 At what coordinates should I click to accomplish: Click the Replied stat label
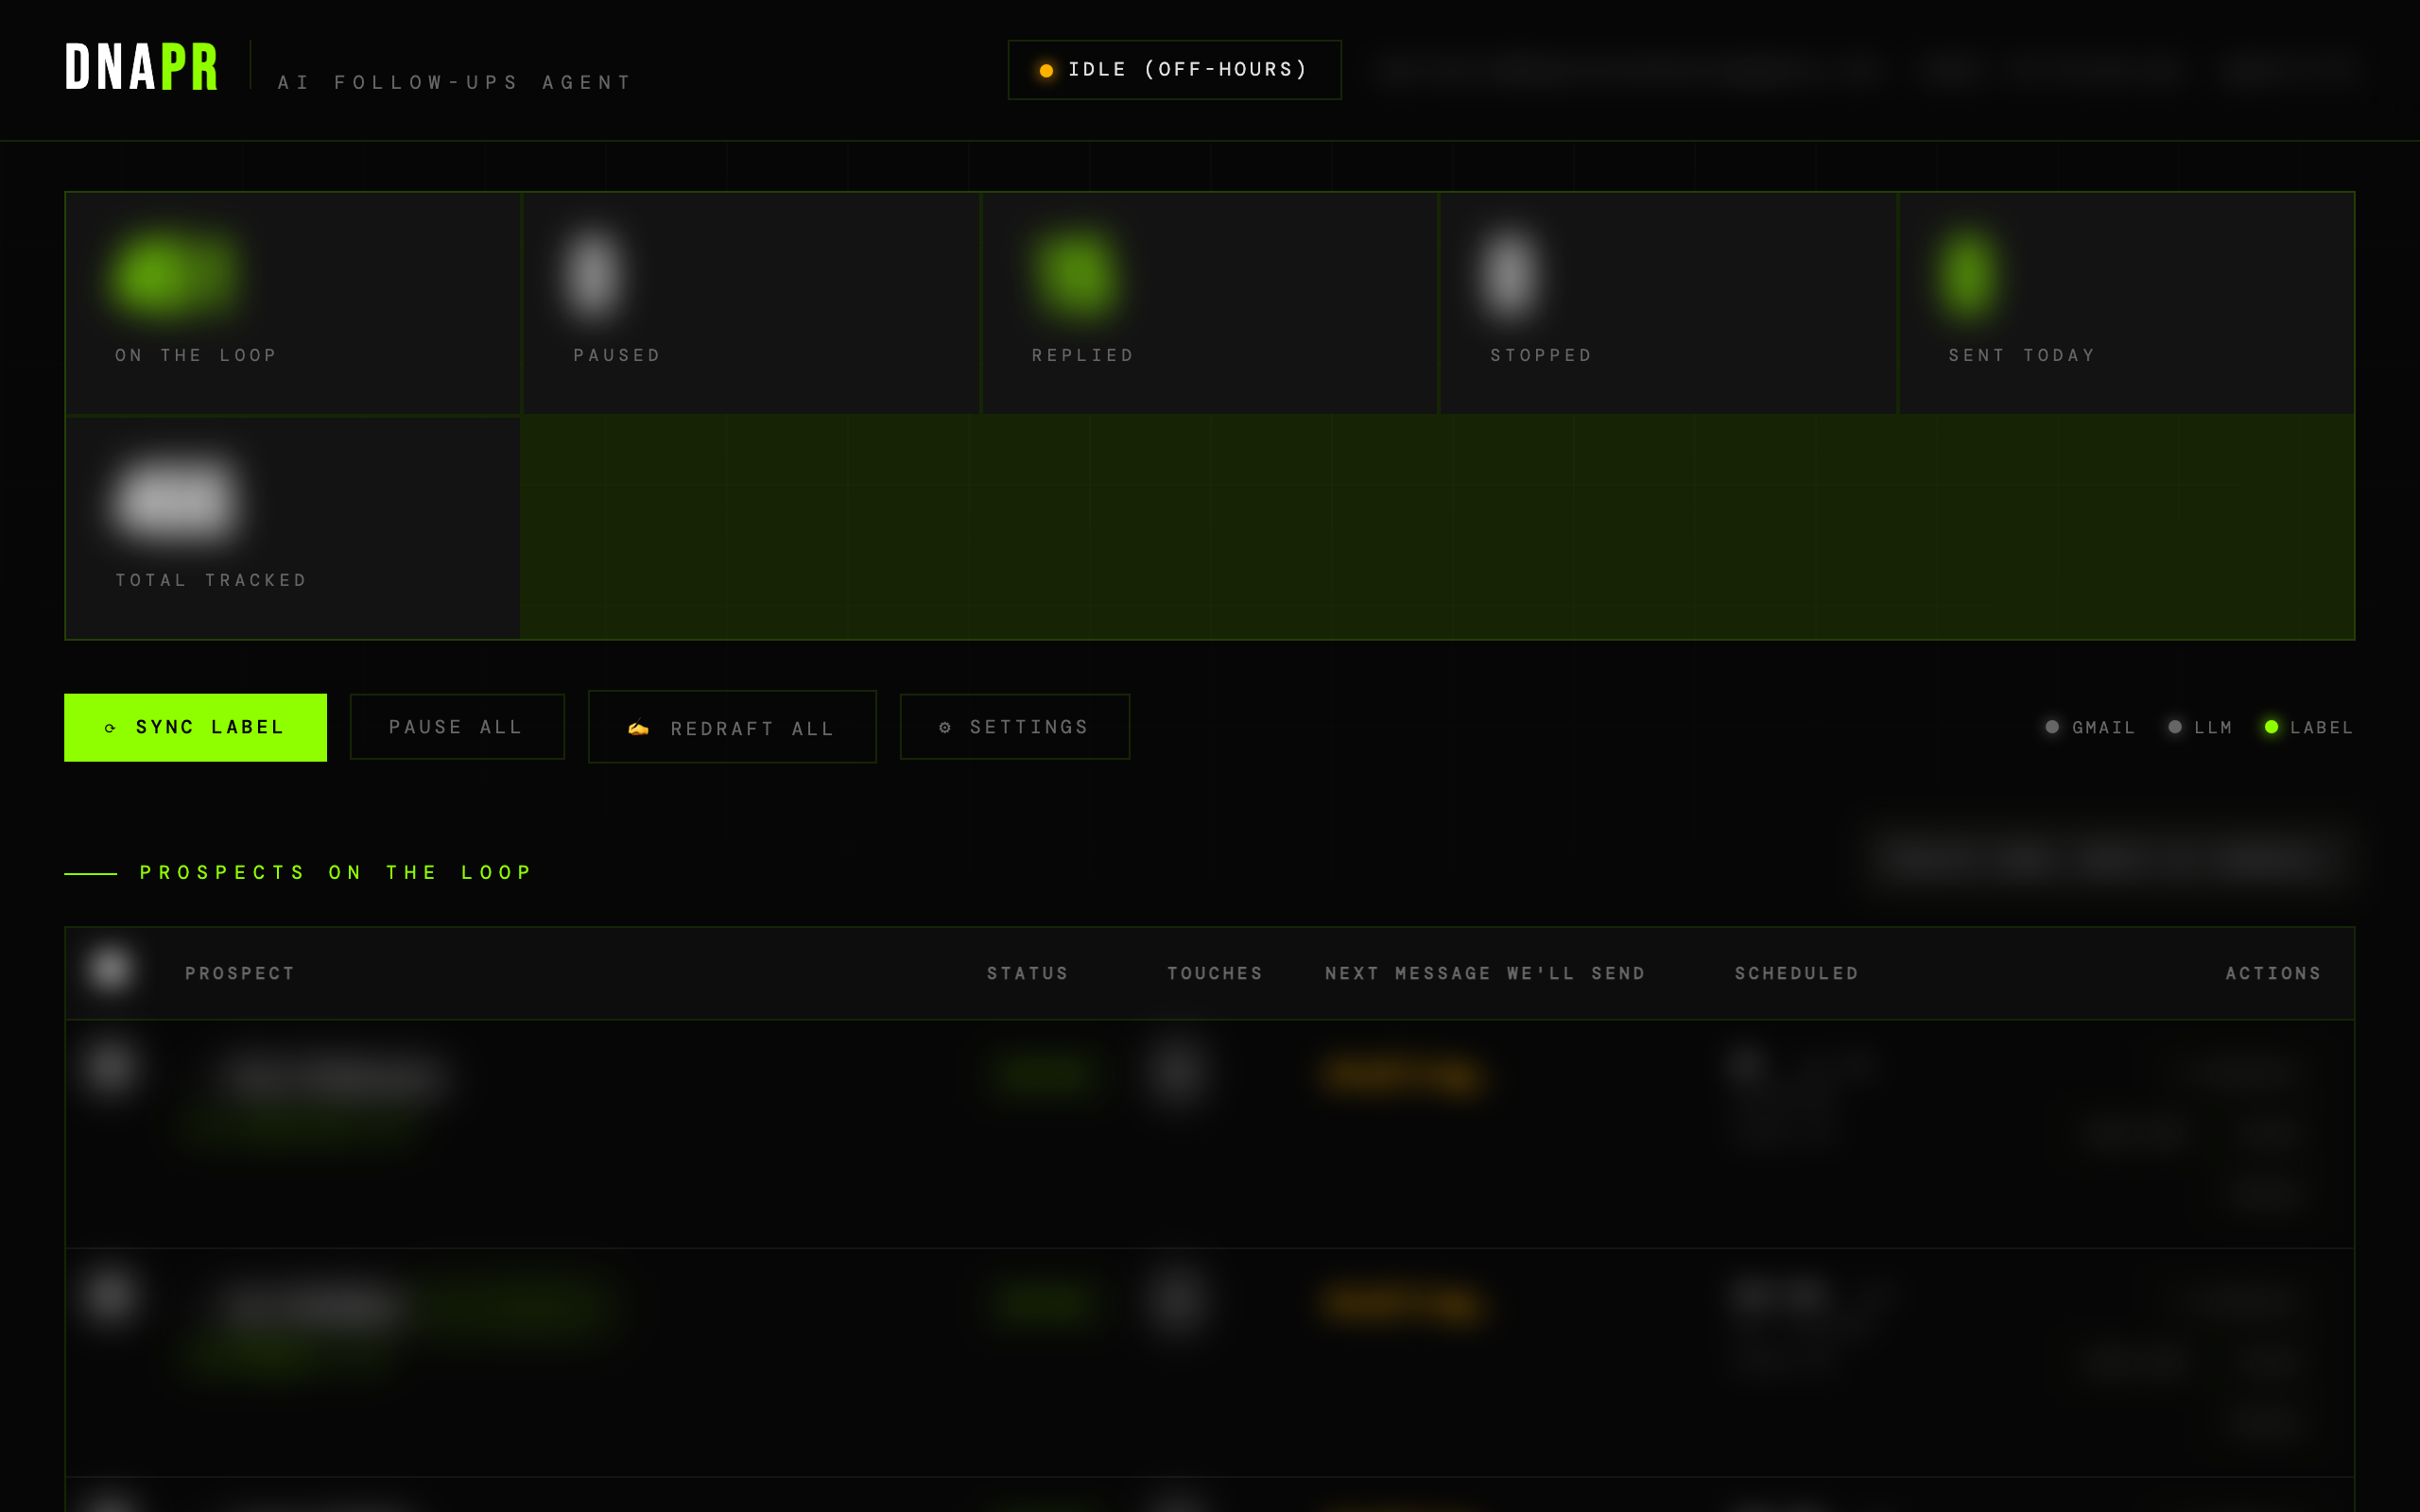tap(1083, 355)
